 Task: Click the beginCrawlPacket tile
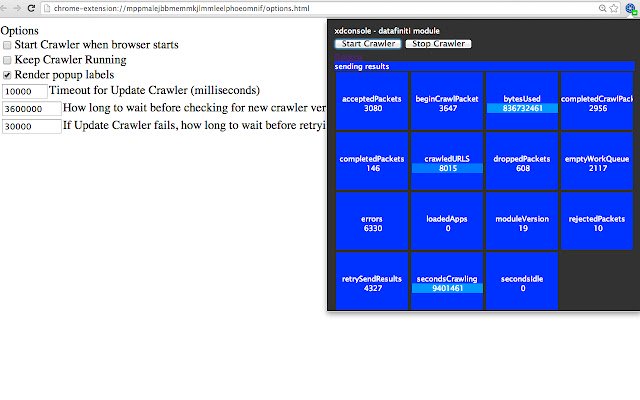447,101
